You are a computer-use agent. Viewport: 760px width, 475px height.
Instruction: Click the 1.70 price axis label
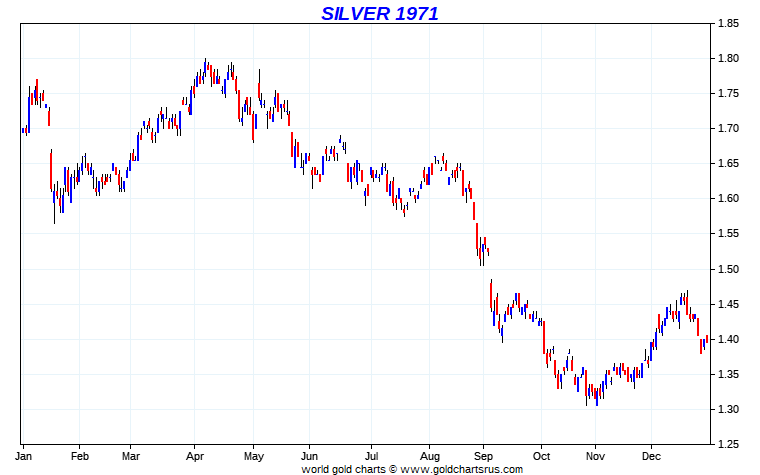[x=728, y=128]
